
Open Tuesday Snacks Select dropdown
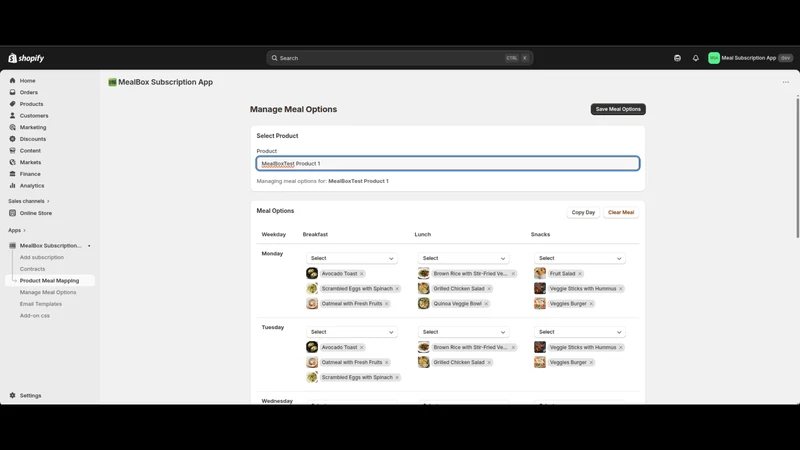point(580,332)
